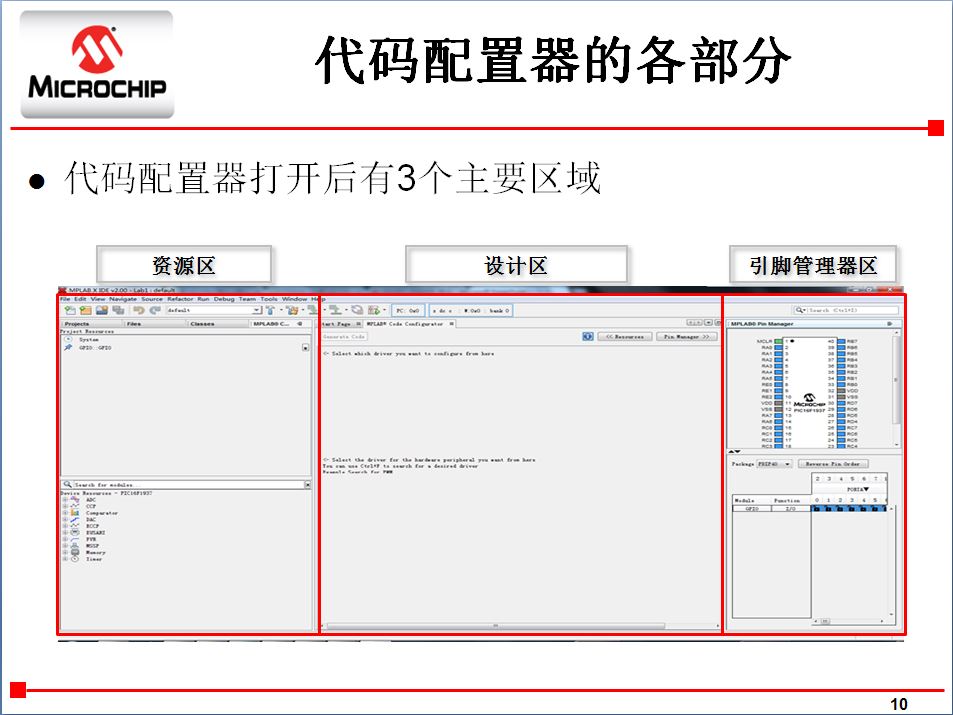The image size is (953, 715).
Task: Expand the FVR tree node
Action: [x=65, y=539]
